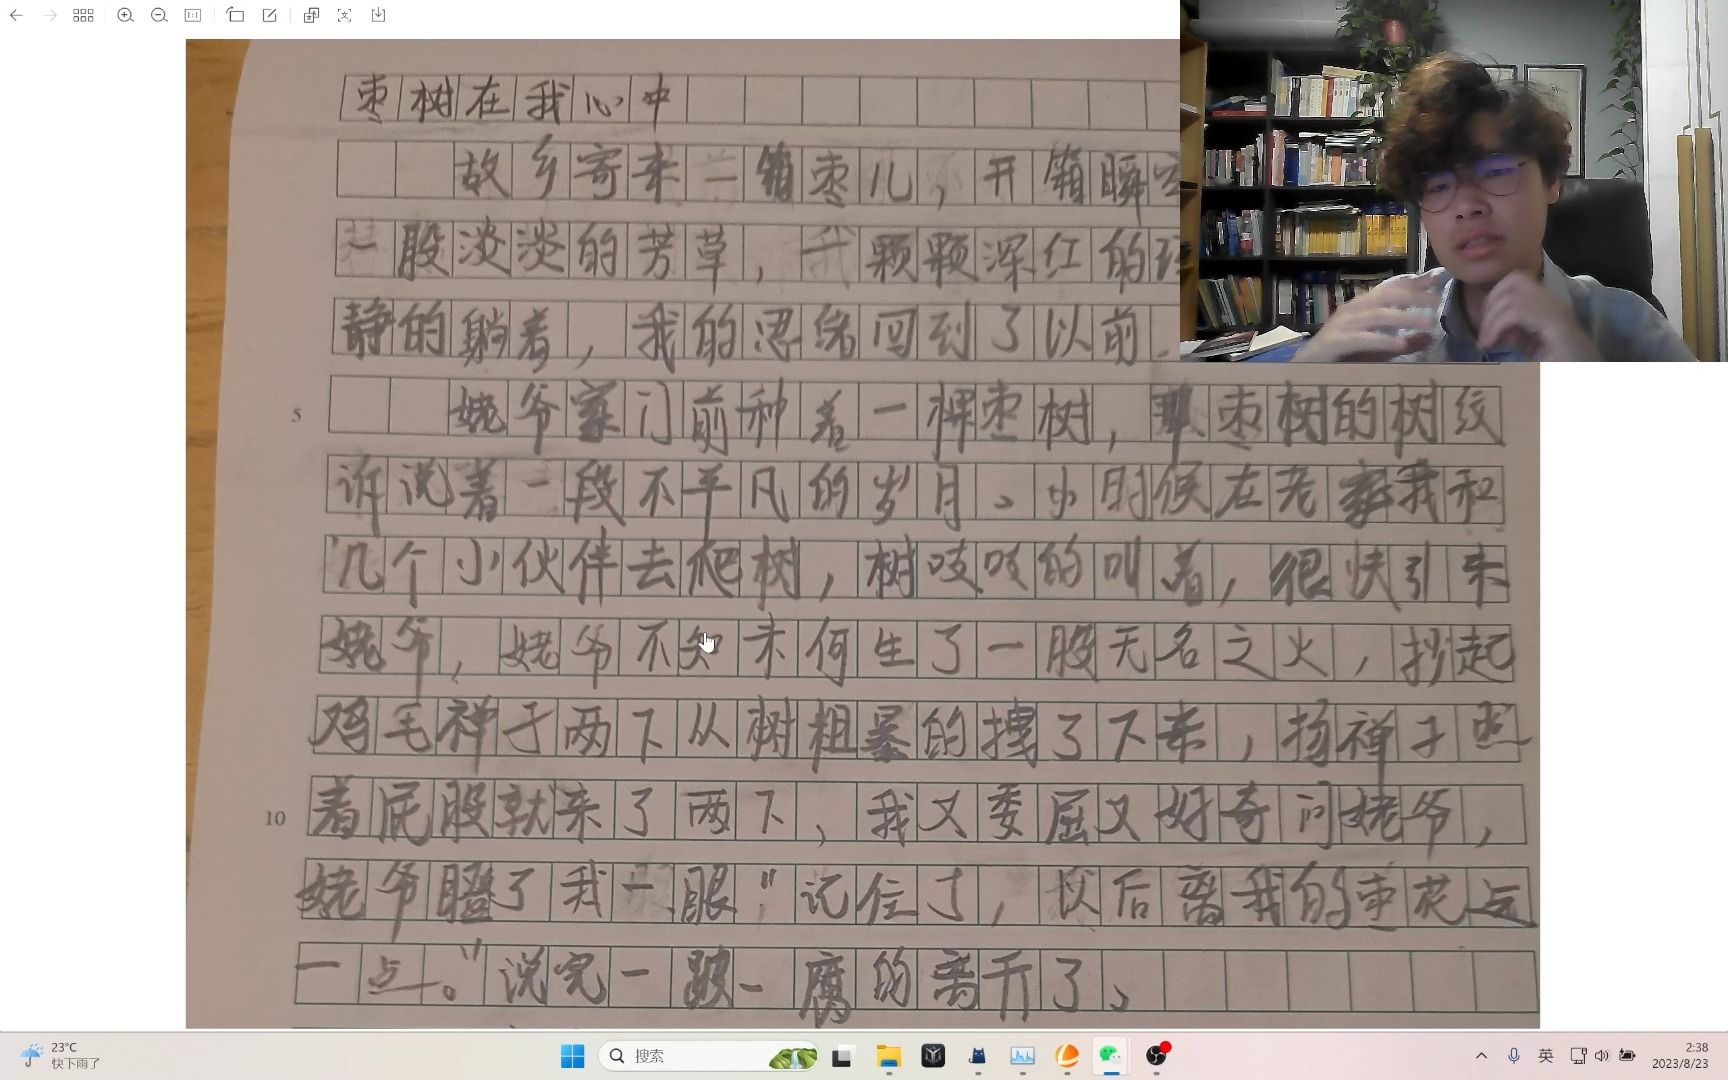The image size is (1728, 1080).
Task: Click the taskbar search box
Action: coord(710,1056)
